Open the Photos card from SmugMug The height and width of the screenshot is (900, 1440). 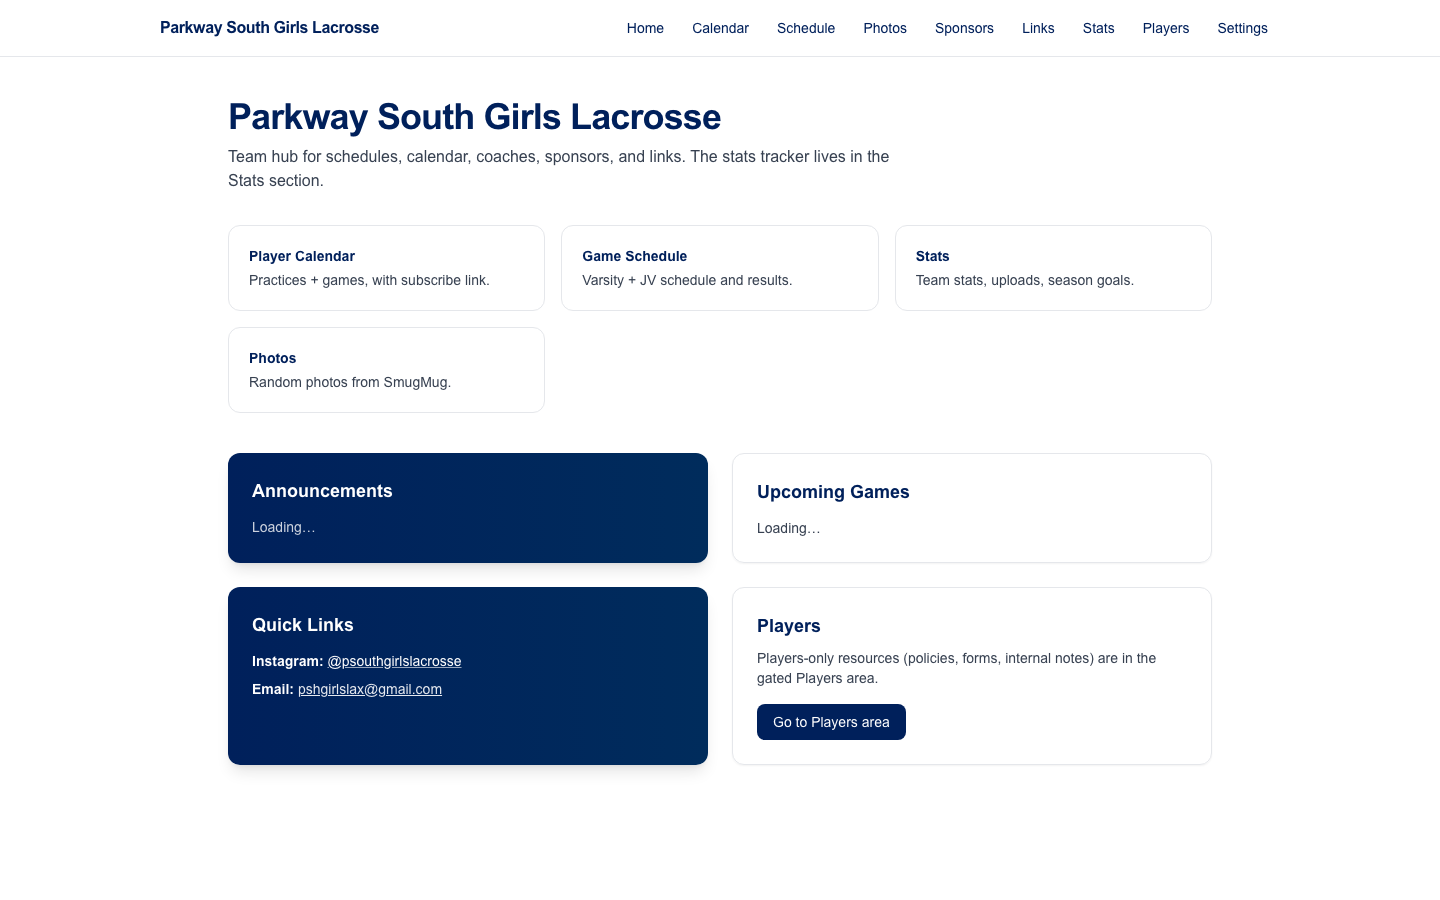[x=386, y=370]
